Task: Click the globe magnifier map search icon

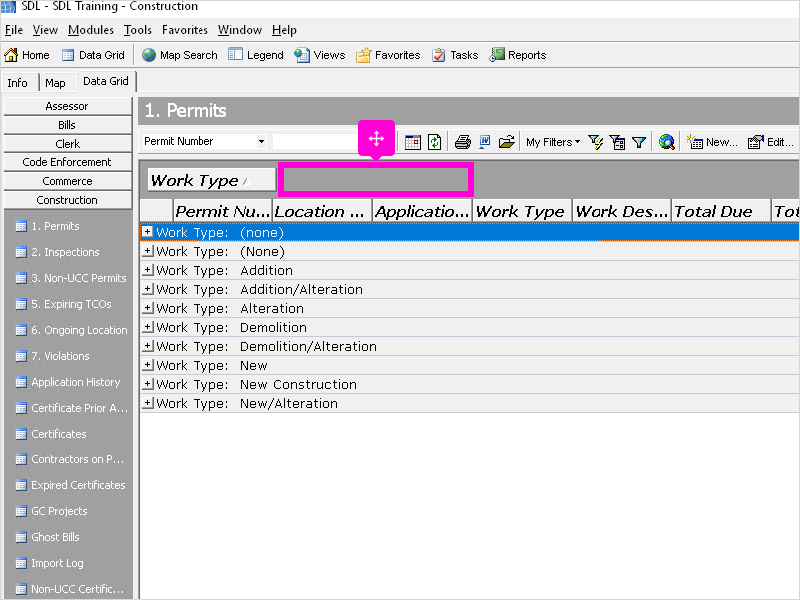Action: point(666,142)
